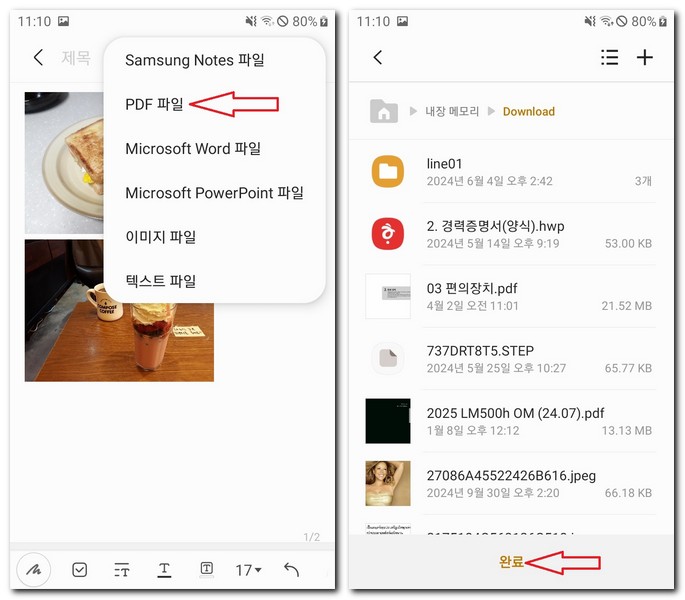The image size is (685, 600).
Task: Tap the hwp file red icon
Action: pyautogui.click(x=387, y=233)
